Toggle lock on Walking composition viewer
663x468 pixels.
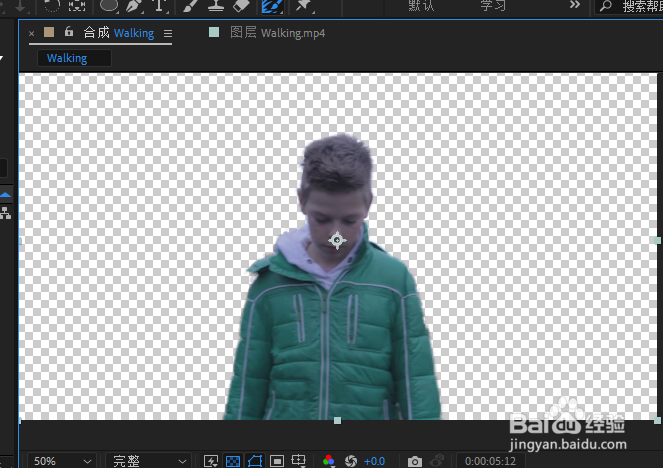(68, 32)
